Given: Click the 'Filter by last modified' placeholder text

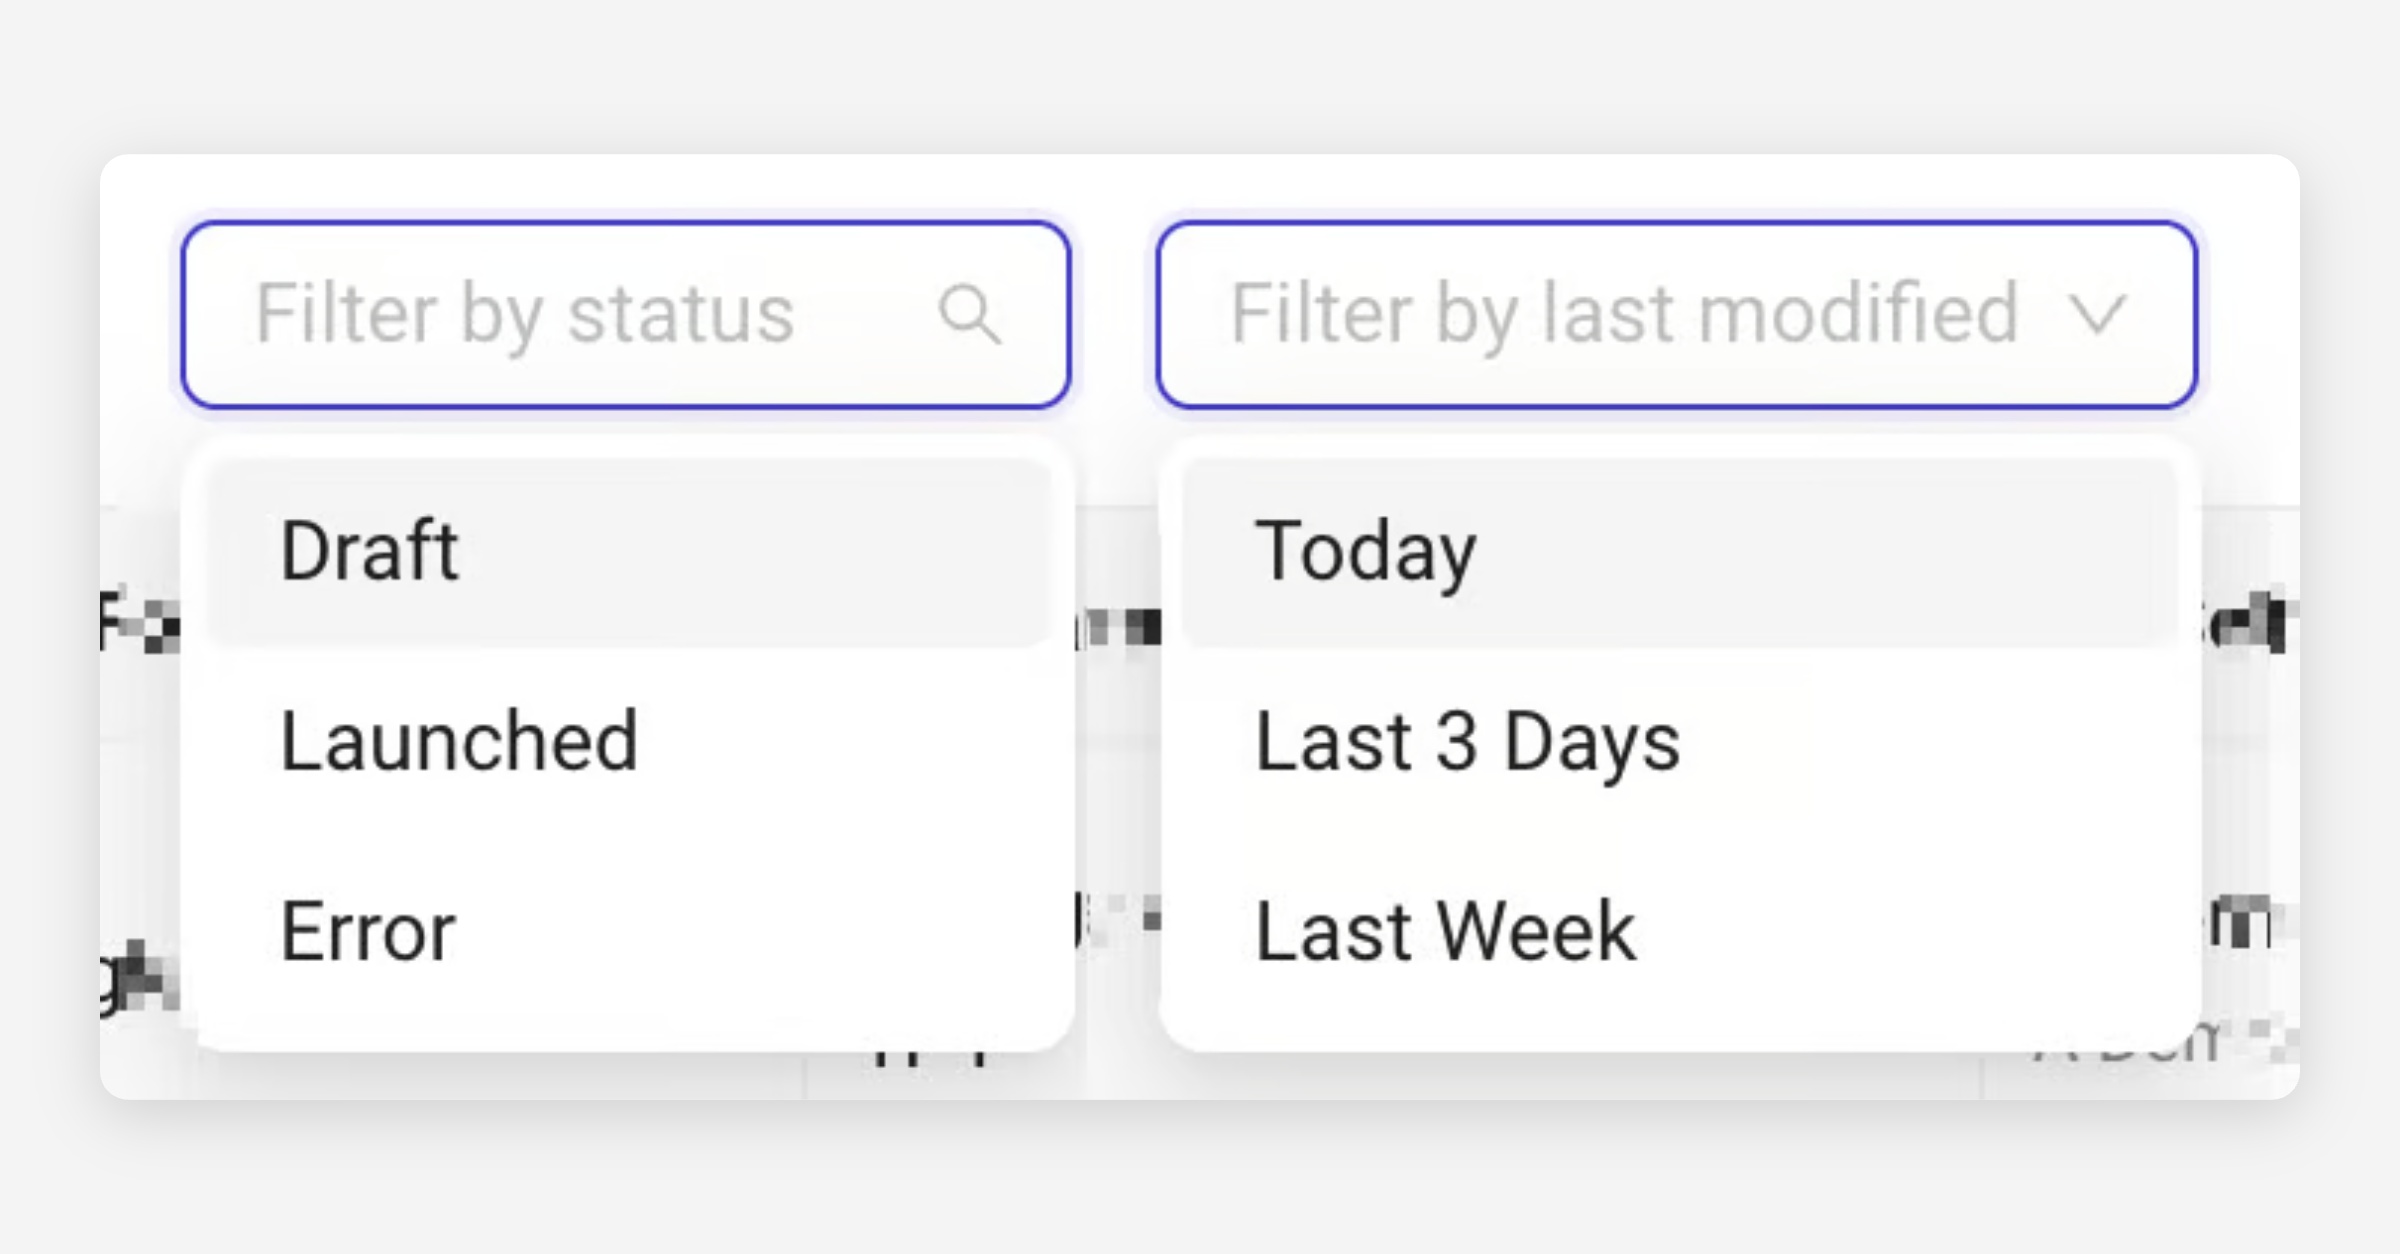Looking at the screenshot, I should point(1624,315).
